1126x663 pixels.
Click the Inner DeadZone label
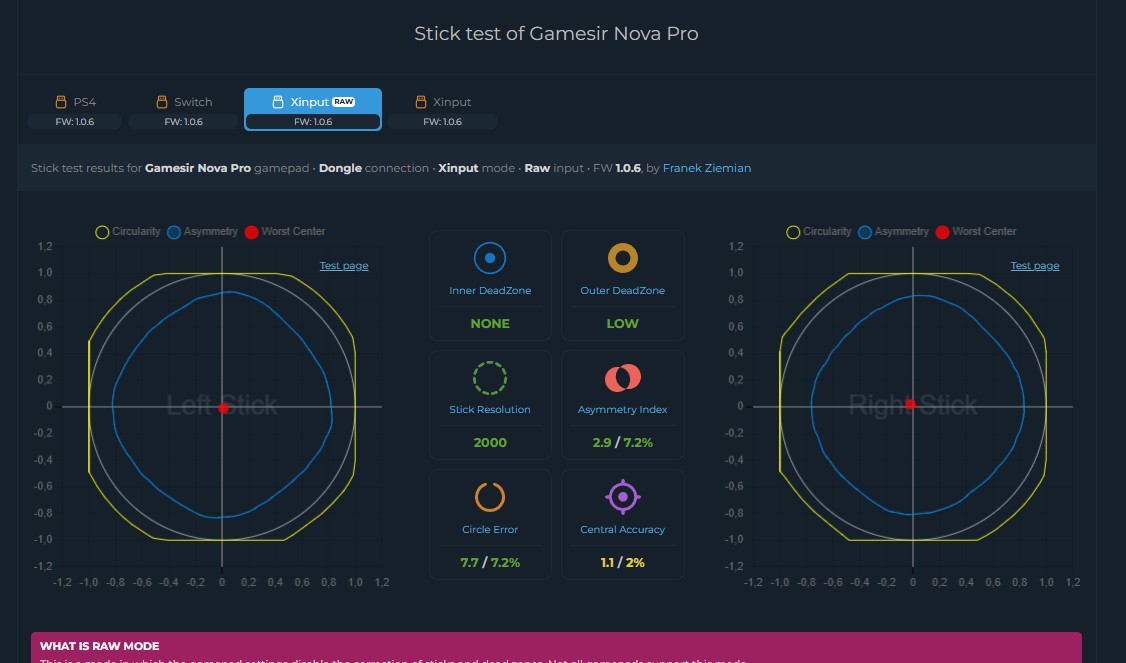point(490,291)
